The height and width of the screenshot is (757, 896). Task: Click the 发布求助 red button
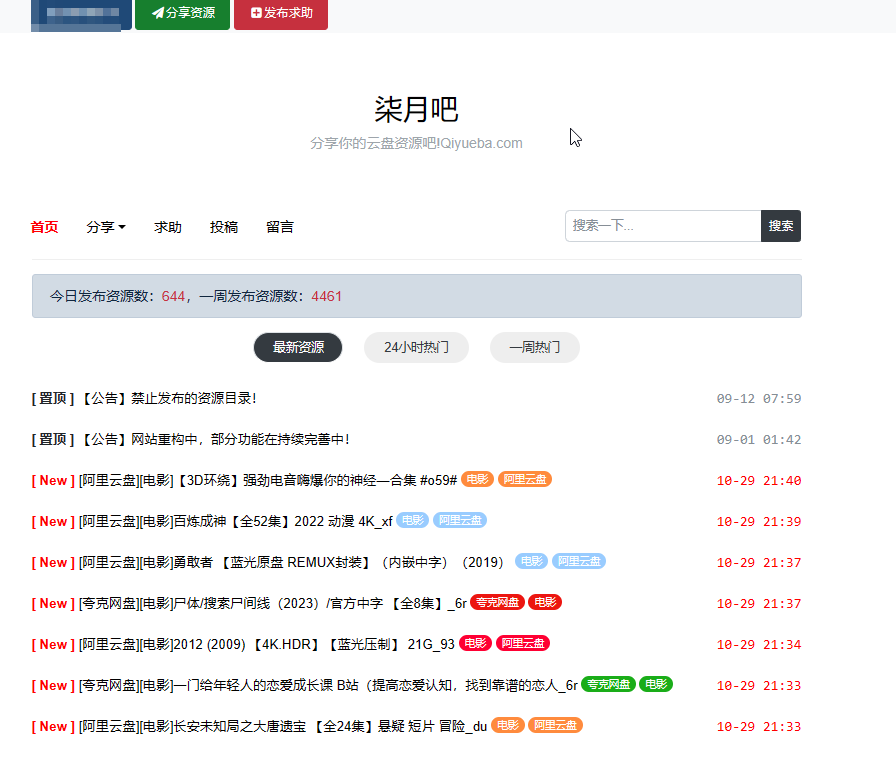click(x=281, y=13)
